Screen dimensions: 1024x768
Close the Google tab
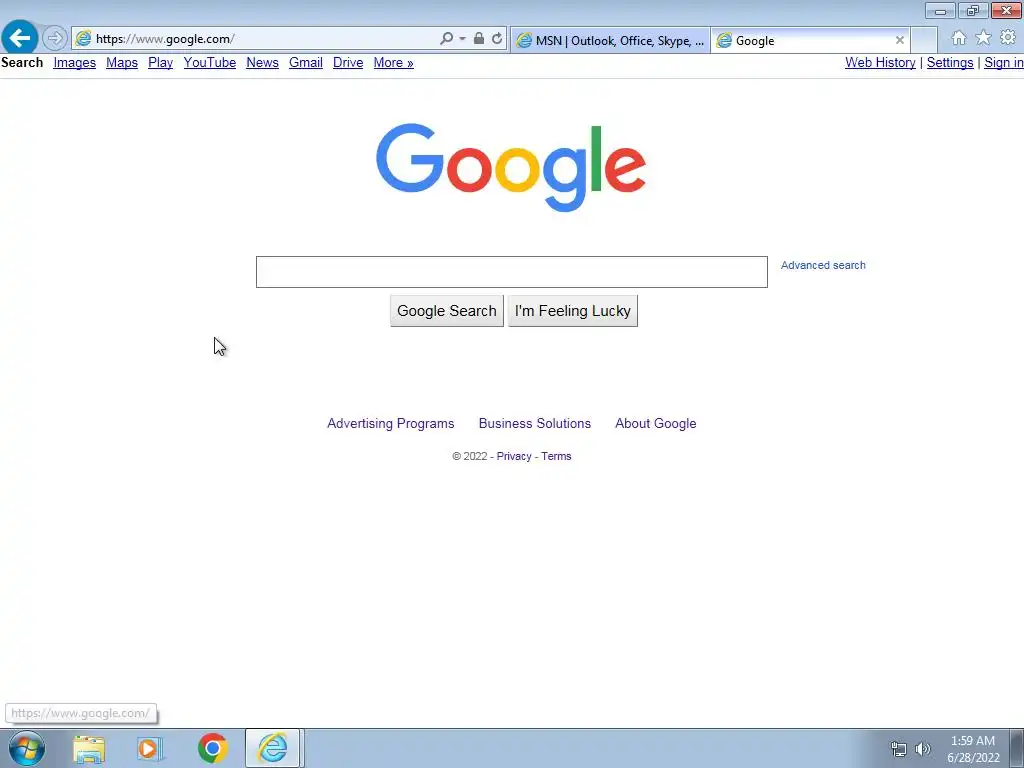pos(899,40)
